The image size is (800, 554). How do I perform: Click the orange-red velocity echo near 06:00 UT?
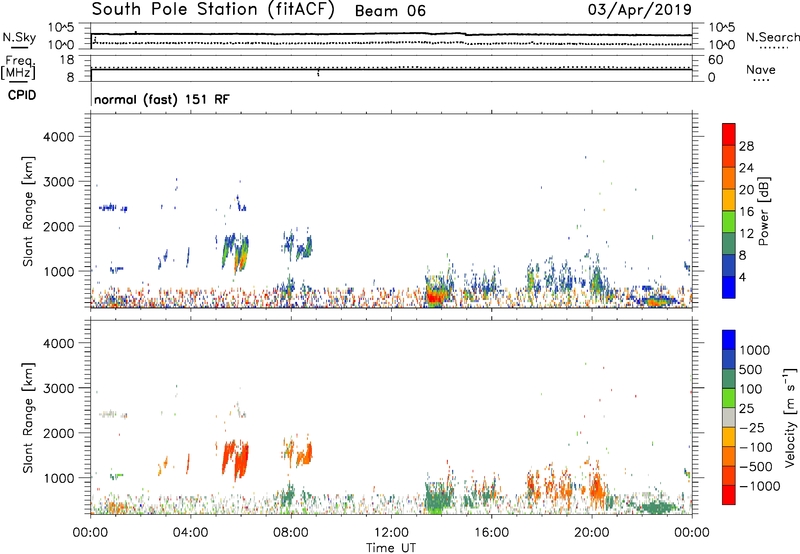(240, 461)
